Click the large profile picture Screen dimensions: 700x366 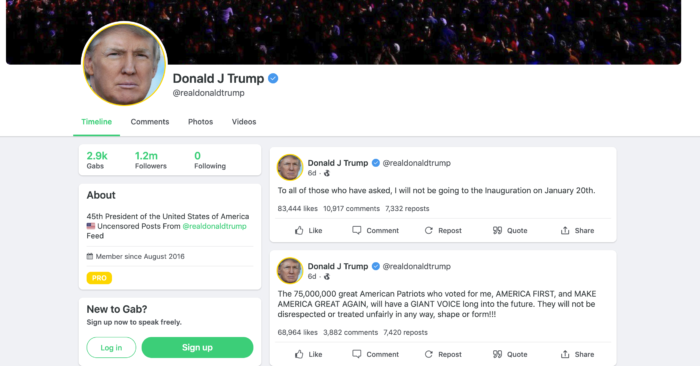click(124, 63)
